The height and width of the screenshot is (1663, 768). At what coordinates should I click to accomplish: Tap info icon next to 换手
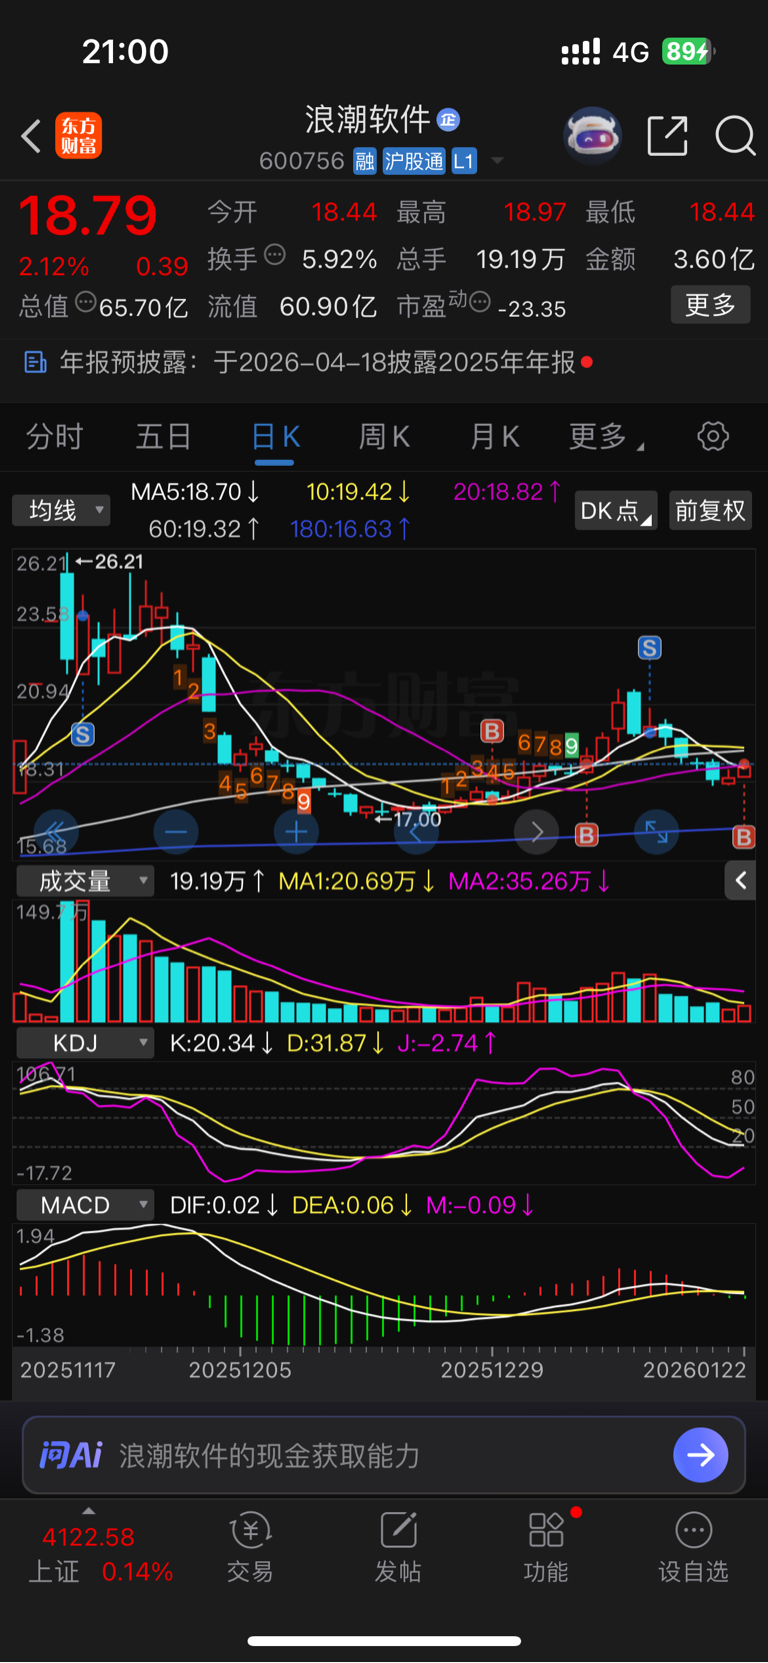tap(274, 255)
